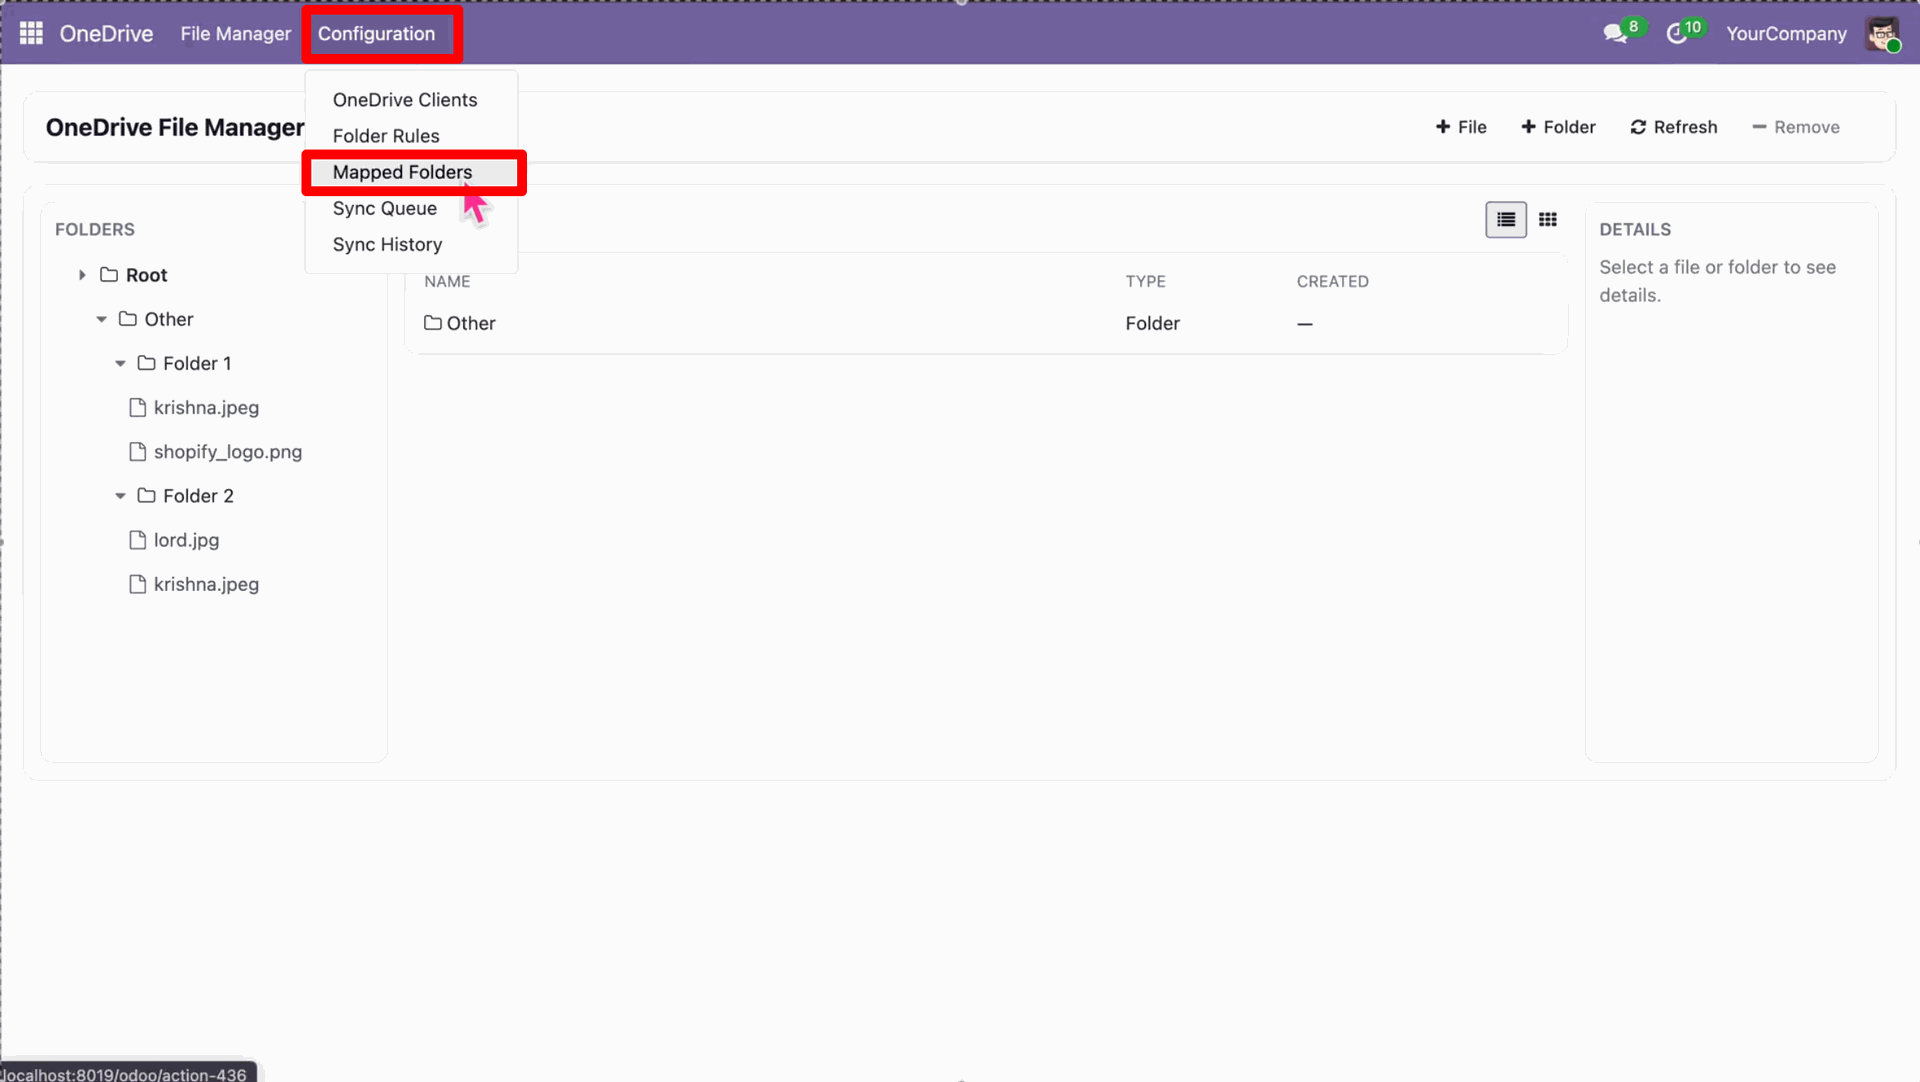The width and height of the screenshot is (1920, 1082).
Task: Select krishna.jpeg under Folder 2
Action: point(206,584)
